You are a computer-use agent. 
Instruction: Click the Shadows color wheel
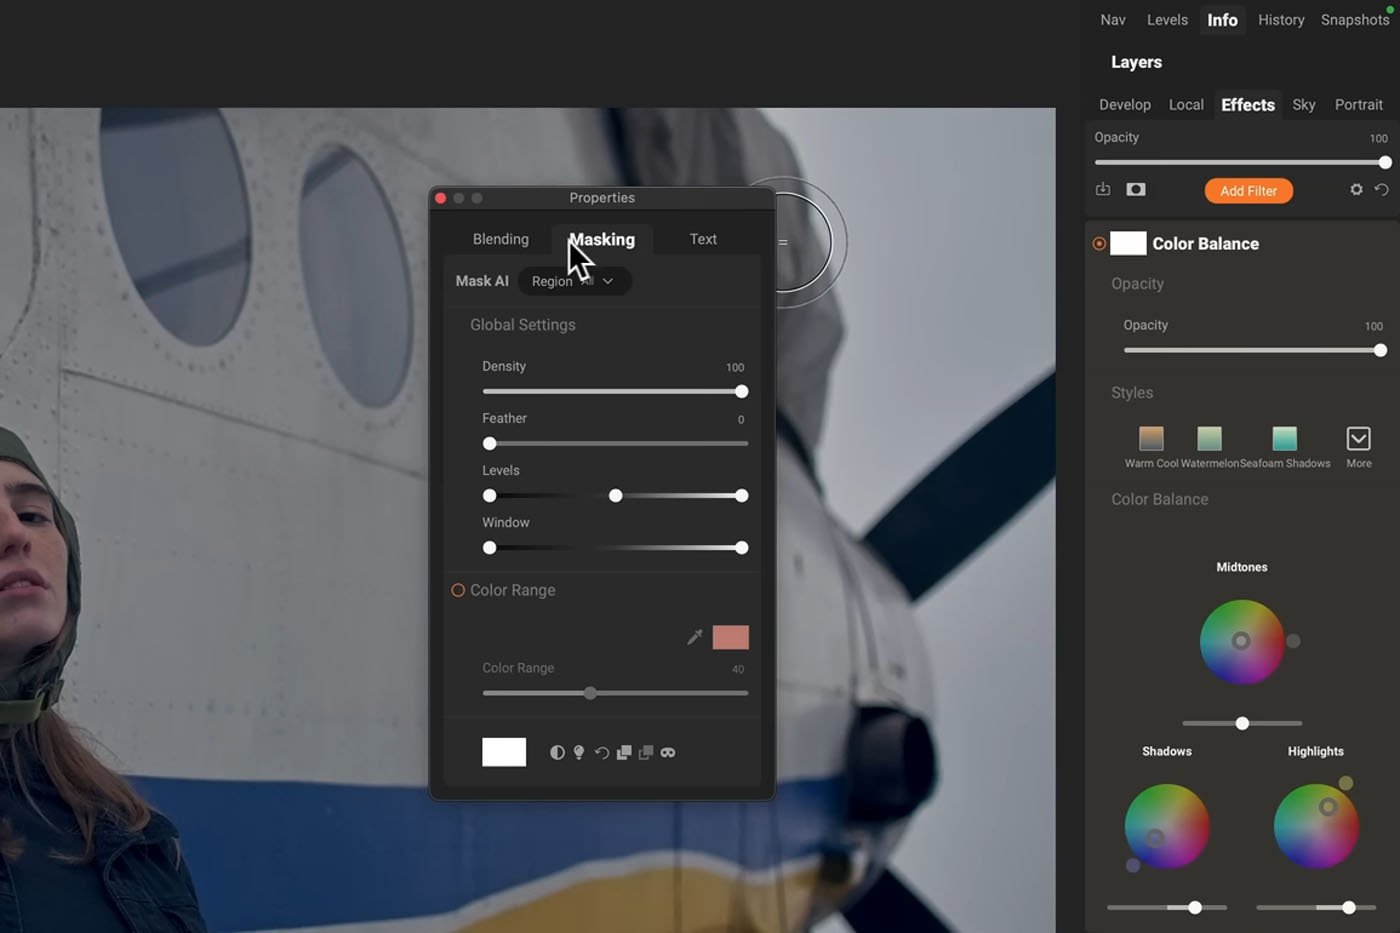pos(1167,826)
